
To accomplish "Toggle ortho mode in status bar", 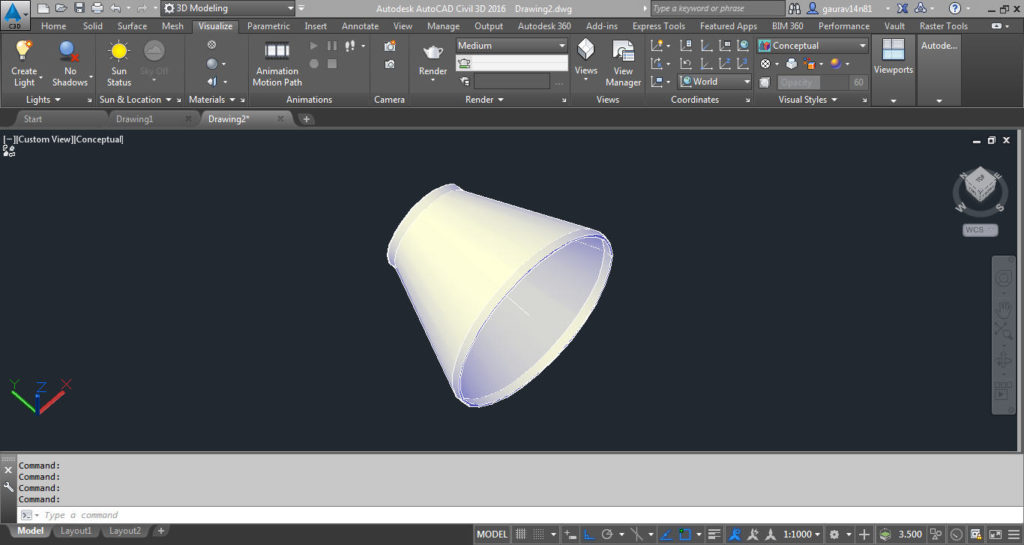I will [x=588, y=534].
